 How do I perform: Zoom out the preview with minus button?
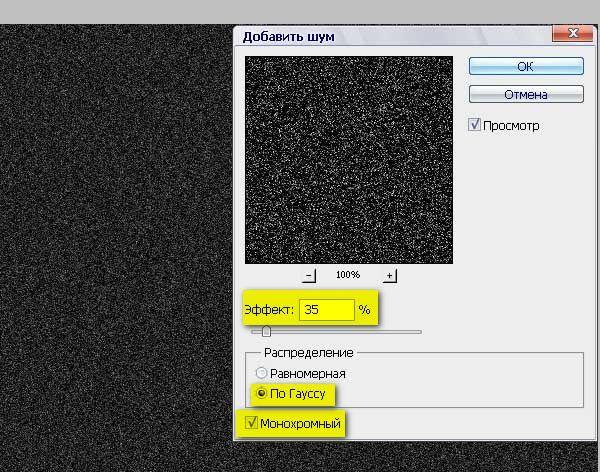pos(308,275)
